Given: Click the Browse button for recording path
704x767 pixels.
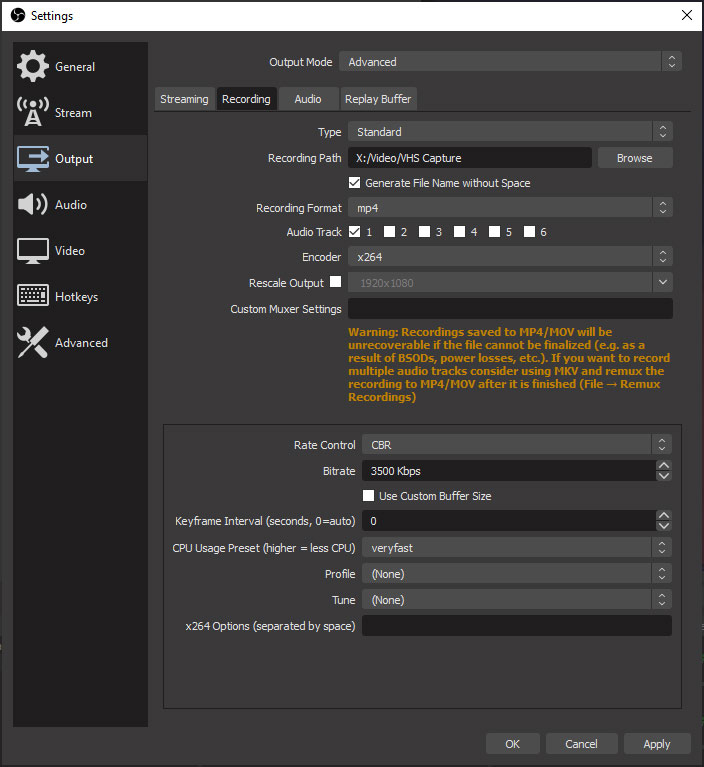Looking at the screenshot, I should (634, 158).
